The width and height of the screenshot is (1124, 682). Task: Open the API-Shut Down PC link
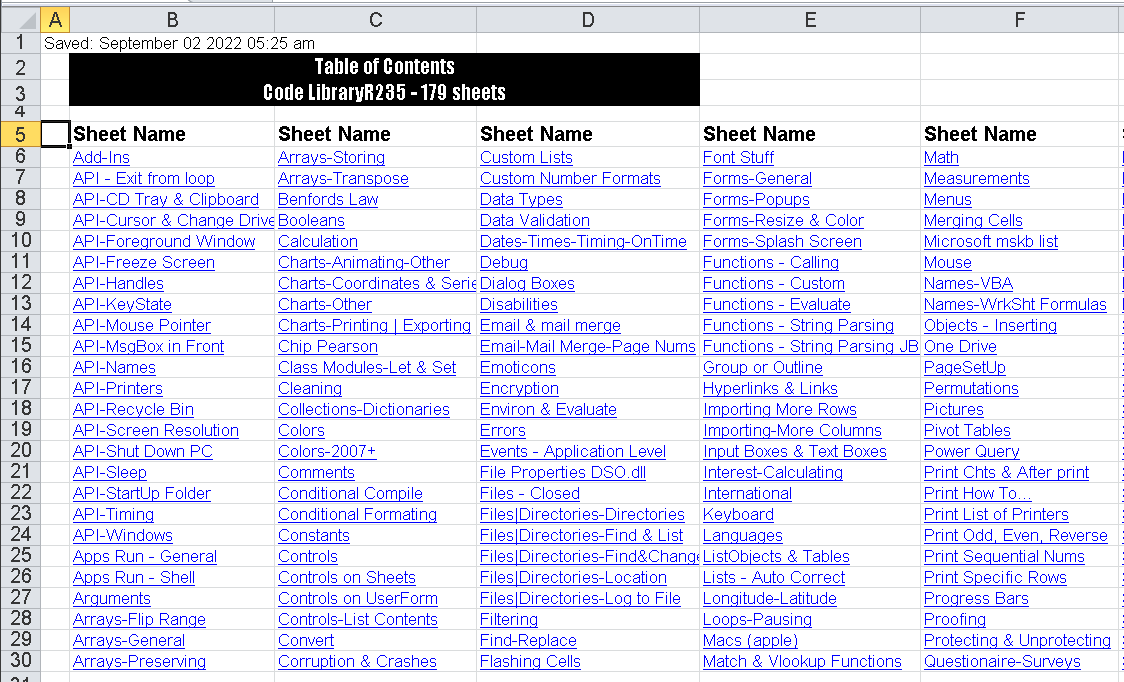pyautogui.click(x=143, y=452)
